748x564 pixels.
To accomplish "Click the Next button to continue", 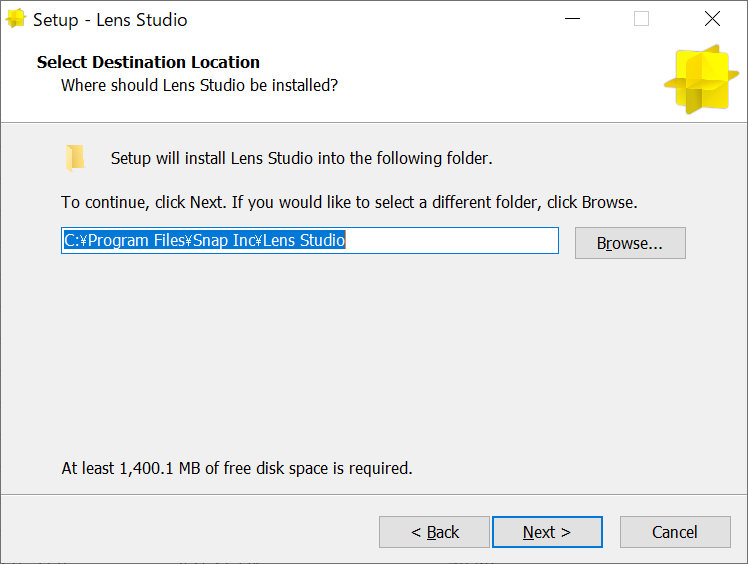I will [547, 532].
